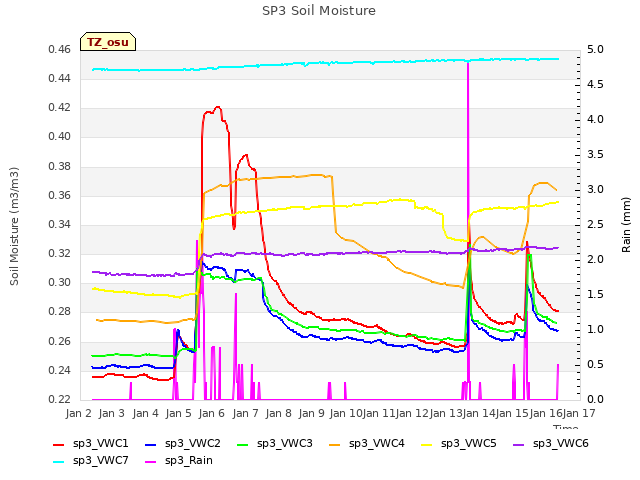
Task: Click the 0.42 left axis value
Action: click(60, 107)
